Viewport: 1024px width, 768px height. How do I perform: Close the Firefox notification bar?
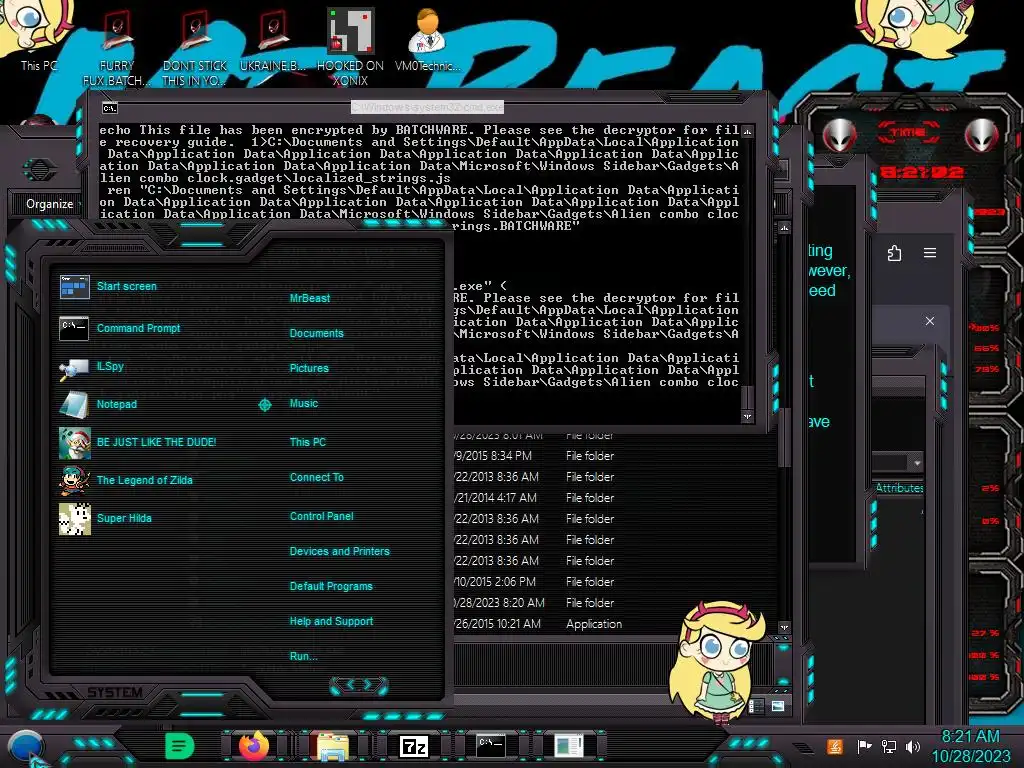930,321
